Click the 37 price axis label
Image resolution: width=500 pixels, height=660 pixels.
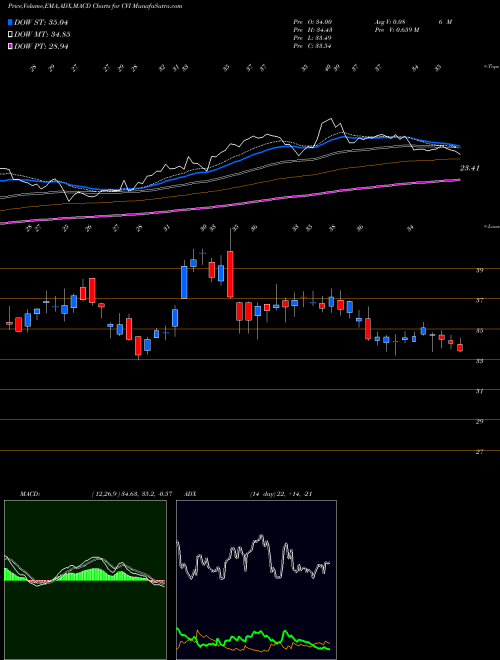[x=479, y=301]
